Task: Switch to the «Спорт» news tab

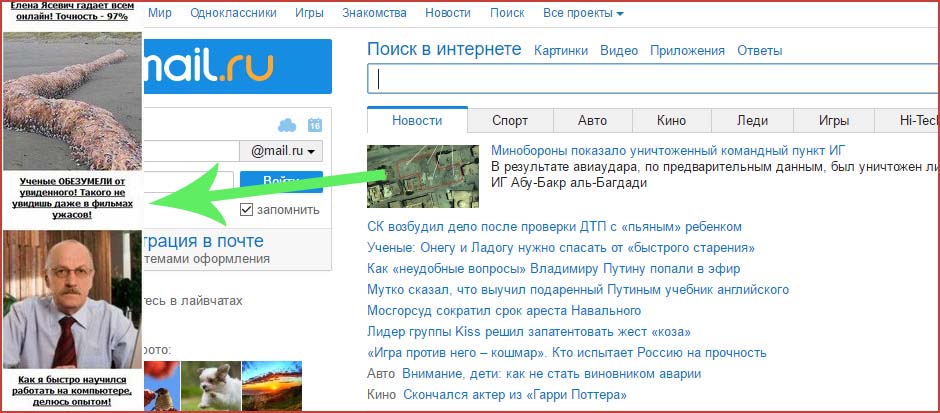Action: 510,120
